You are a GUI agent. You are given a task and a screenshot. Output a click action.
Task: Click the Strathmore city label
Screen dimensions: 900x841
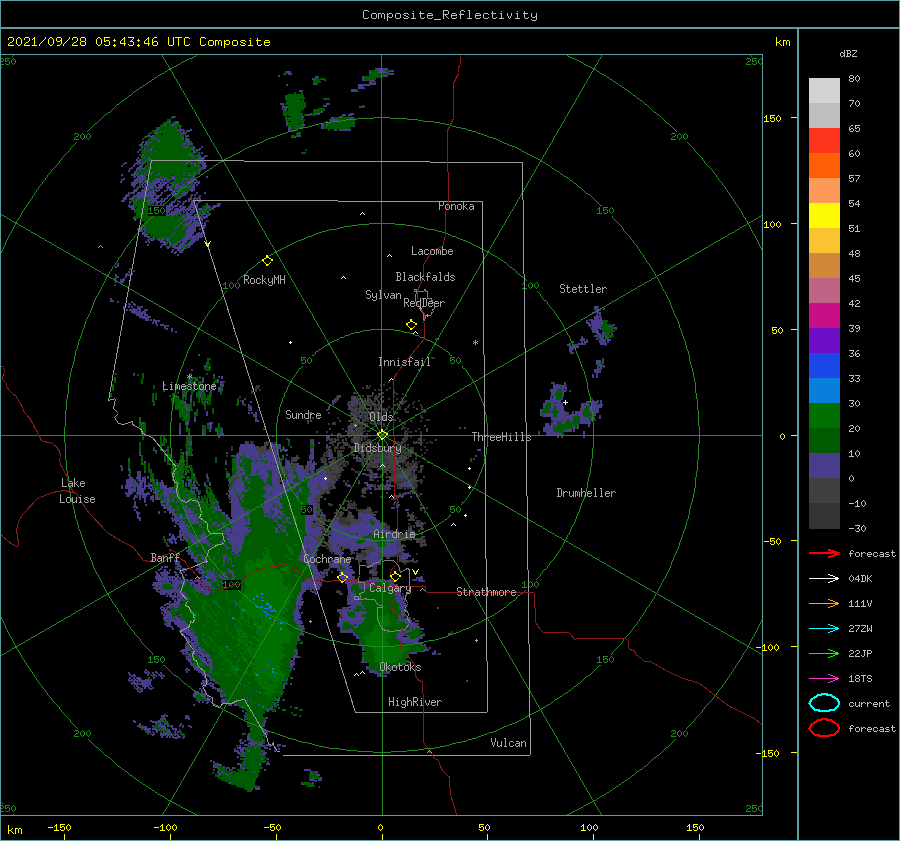coord(487,592)
